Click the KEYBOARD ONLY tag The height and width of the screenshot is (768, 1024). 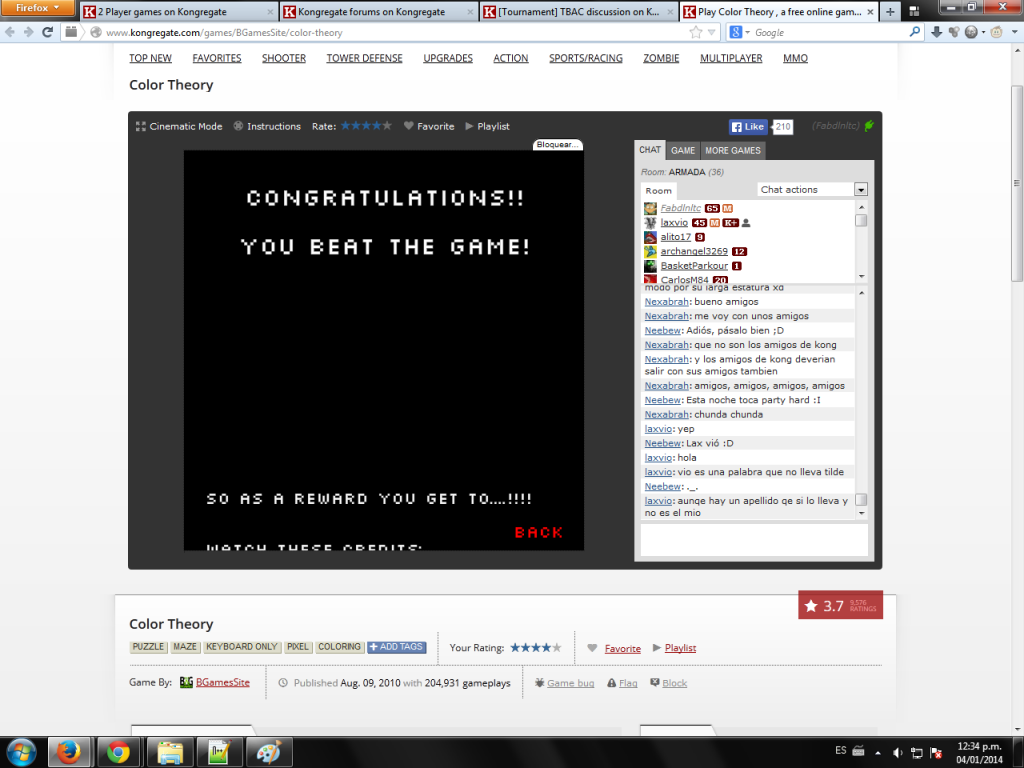coord(242,647)
